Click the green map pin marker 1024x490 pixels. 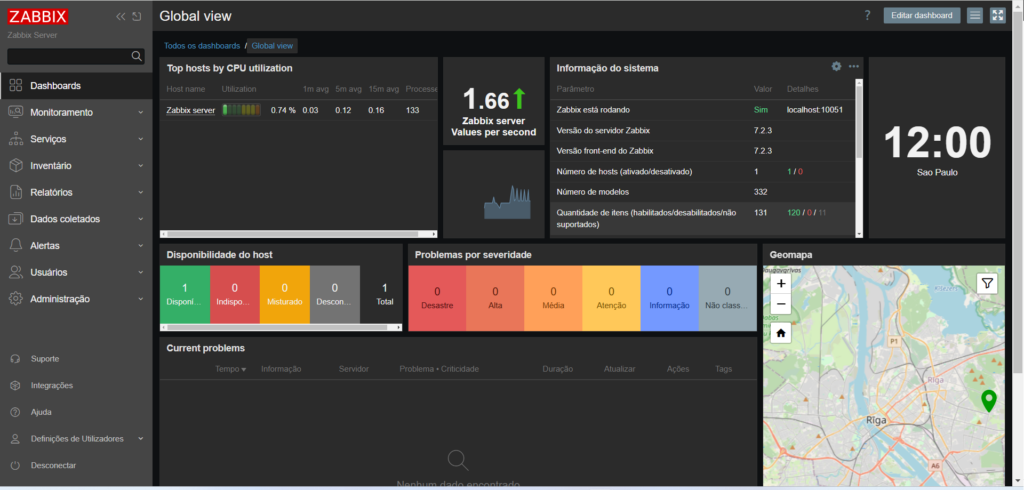point(989,400)
